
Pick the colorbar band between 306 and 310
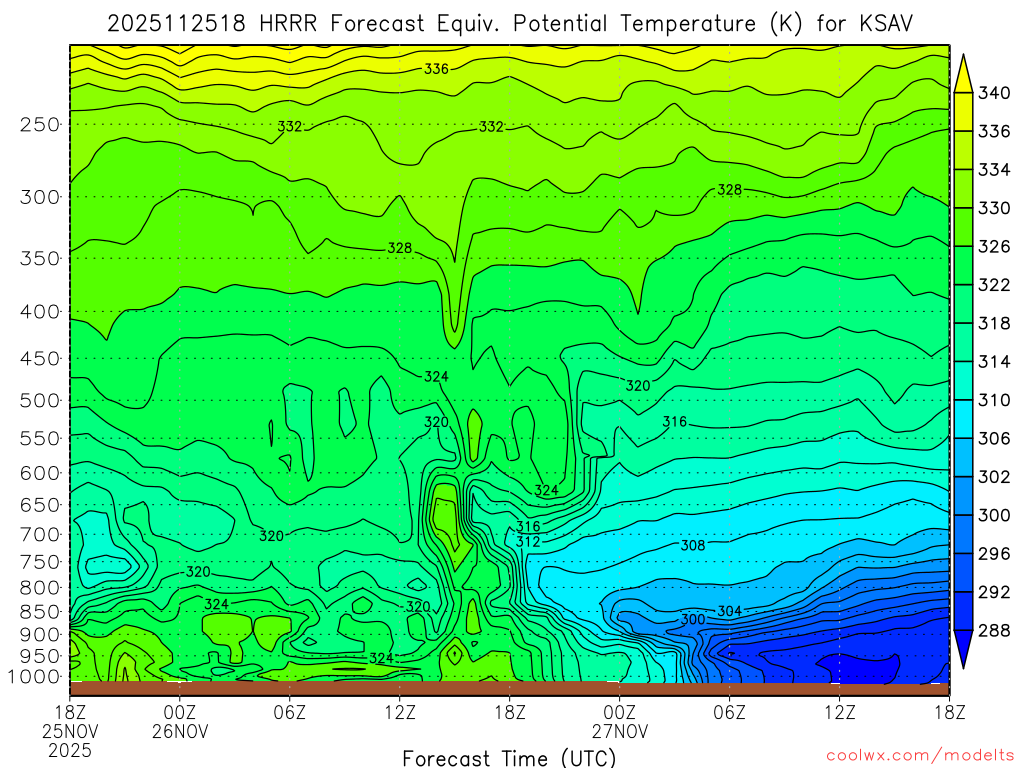tap(963, 419)
